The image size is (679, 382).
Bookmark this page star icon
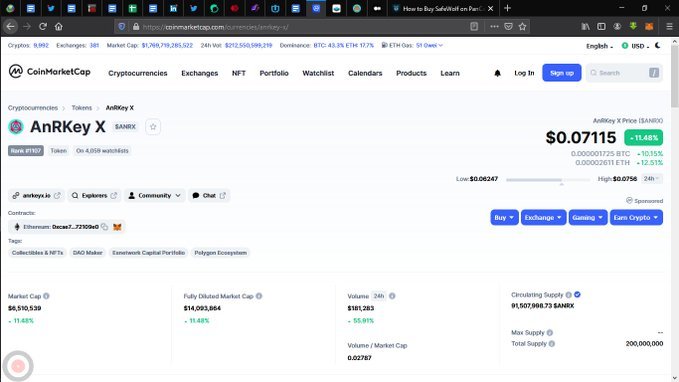[x=522, y=26]
